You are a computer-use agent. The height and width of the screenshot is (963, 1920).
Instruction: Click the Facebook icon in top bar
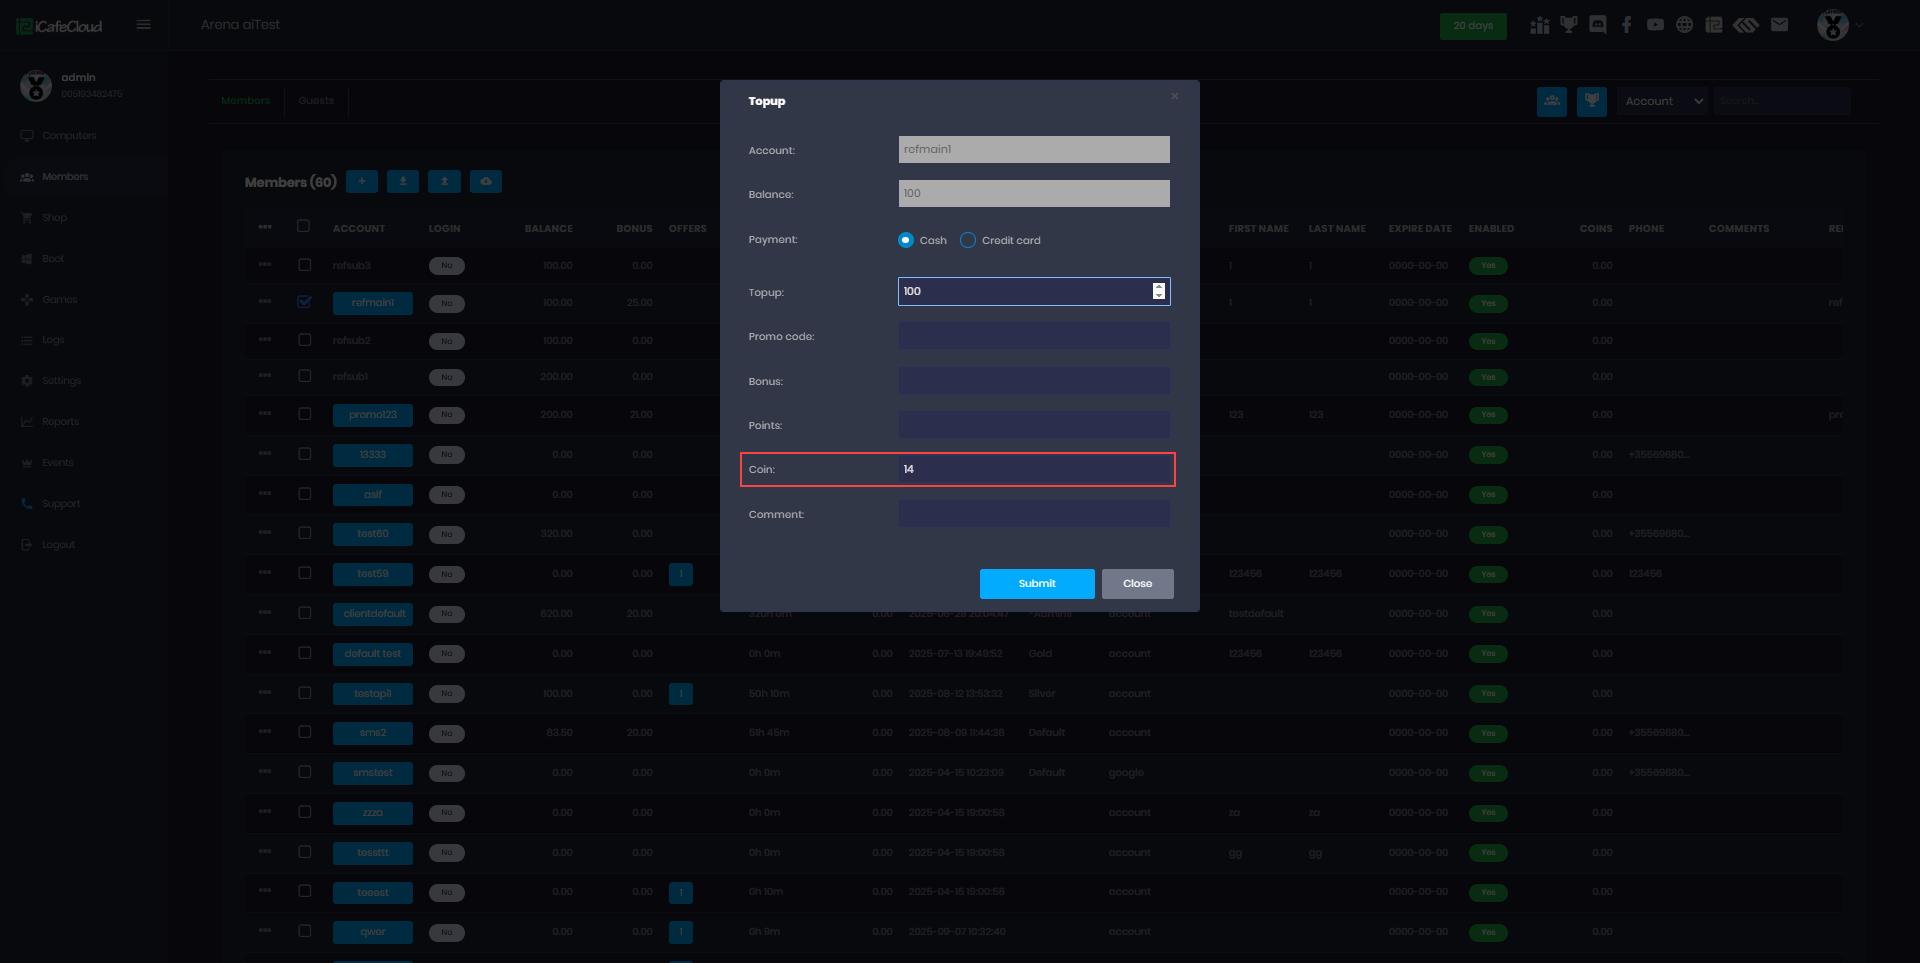tap(1627, 25)
